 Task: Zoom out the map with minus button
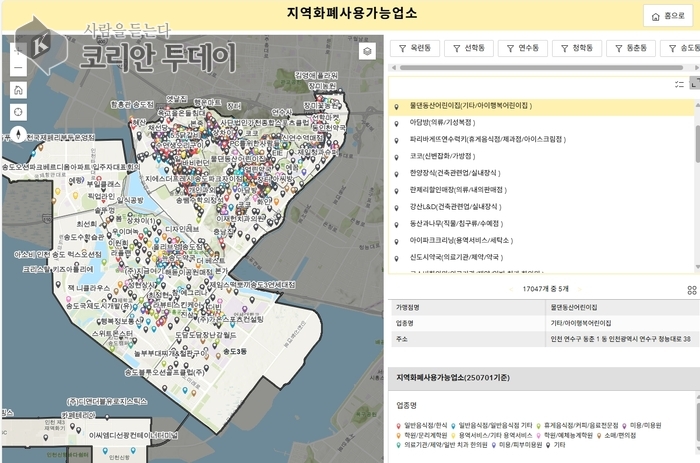[x=18, y=67]
